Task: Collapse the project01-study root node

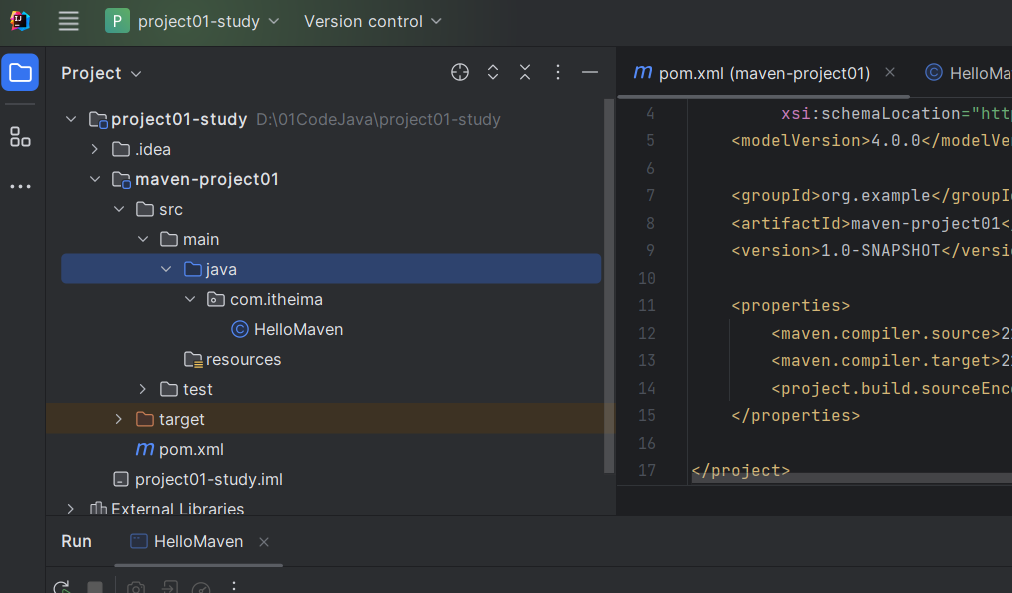Action: [x=71, y=119]
